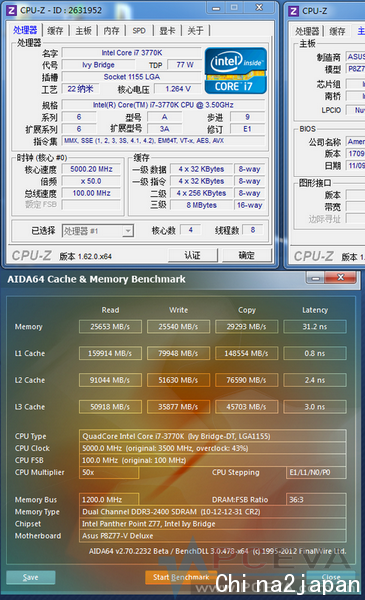This screenshot has height=600, width=365.
Task: Click the second CPU-Z window's Z icon
Action: click(x=293, y=11)
